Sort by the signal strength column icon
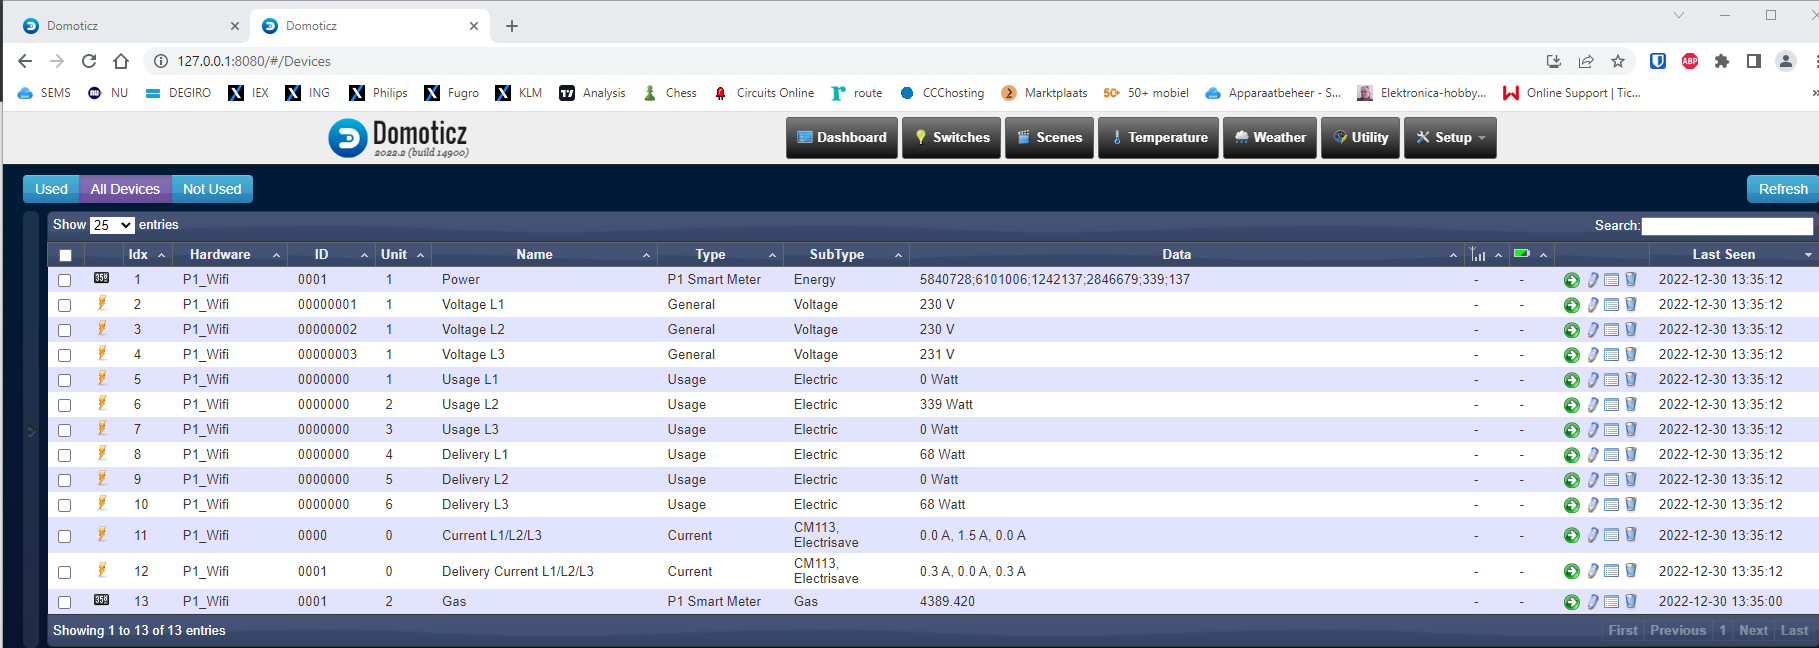 [1478, 254]
